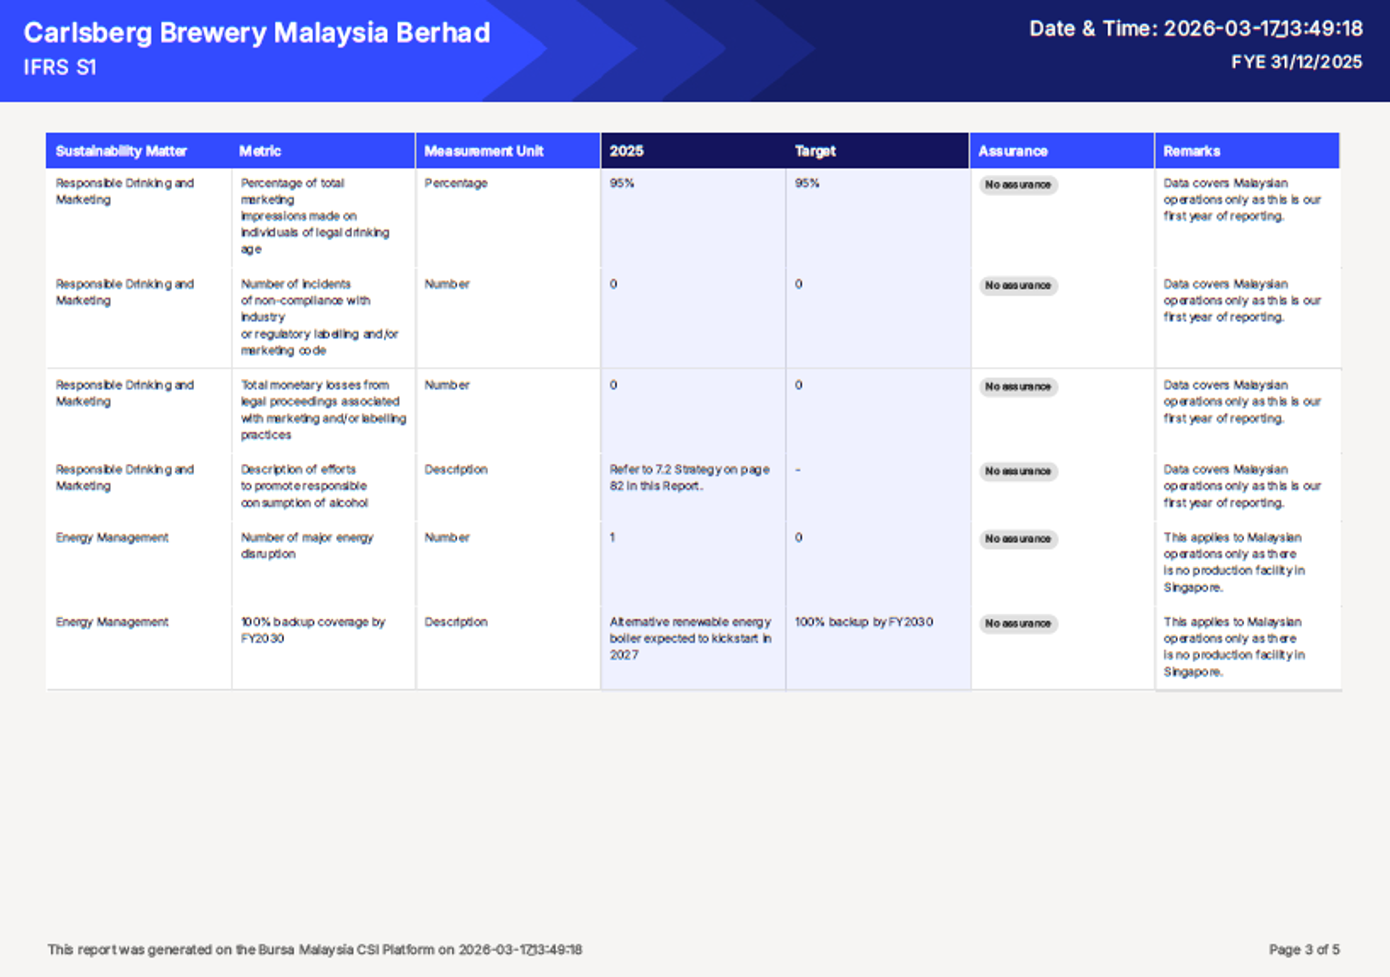Click the Bursa Malaysia CSI Platform footer text
The height and width of the screenshot is (977, 1390).
(x=314, y=950)
